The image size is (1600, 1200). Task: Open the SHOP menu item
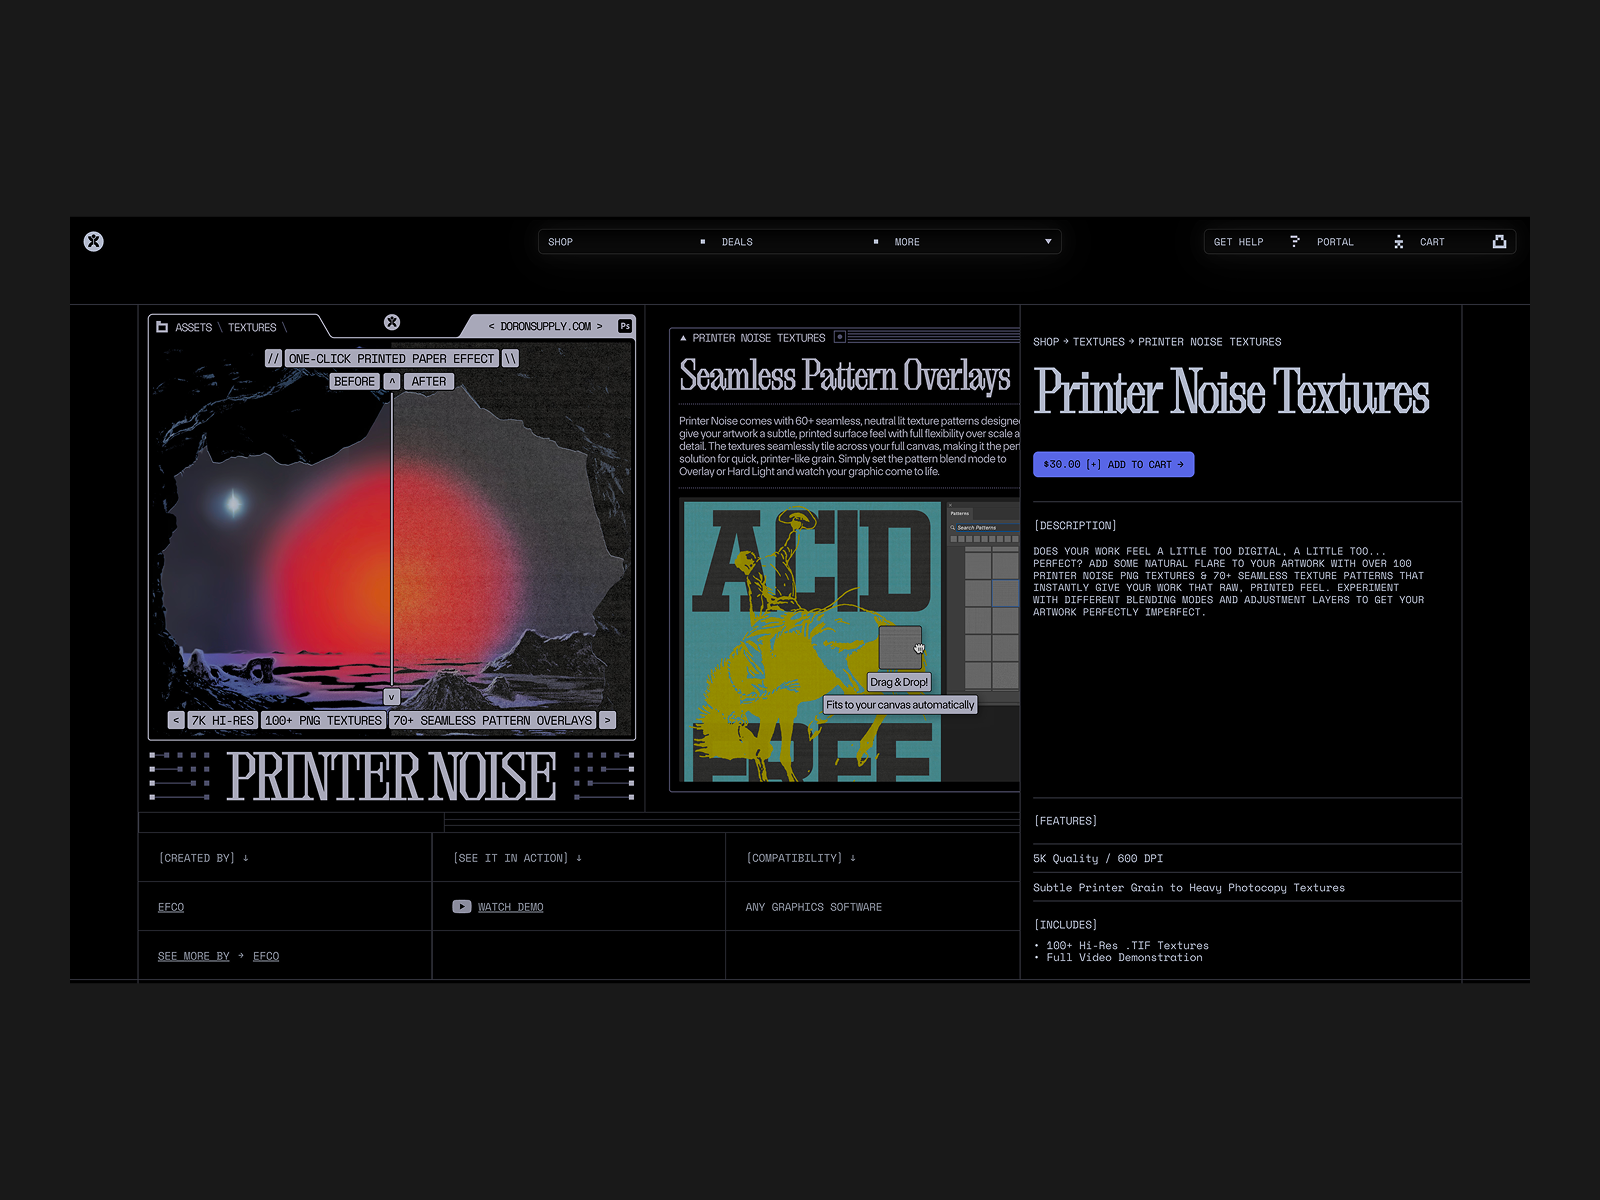(x=560, y=242)
